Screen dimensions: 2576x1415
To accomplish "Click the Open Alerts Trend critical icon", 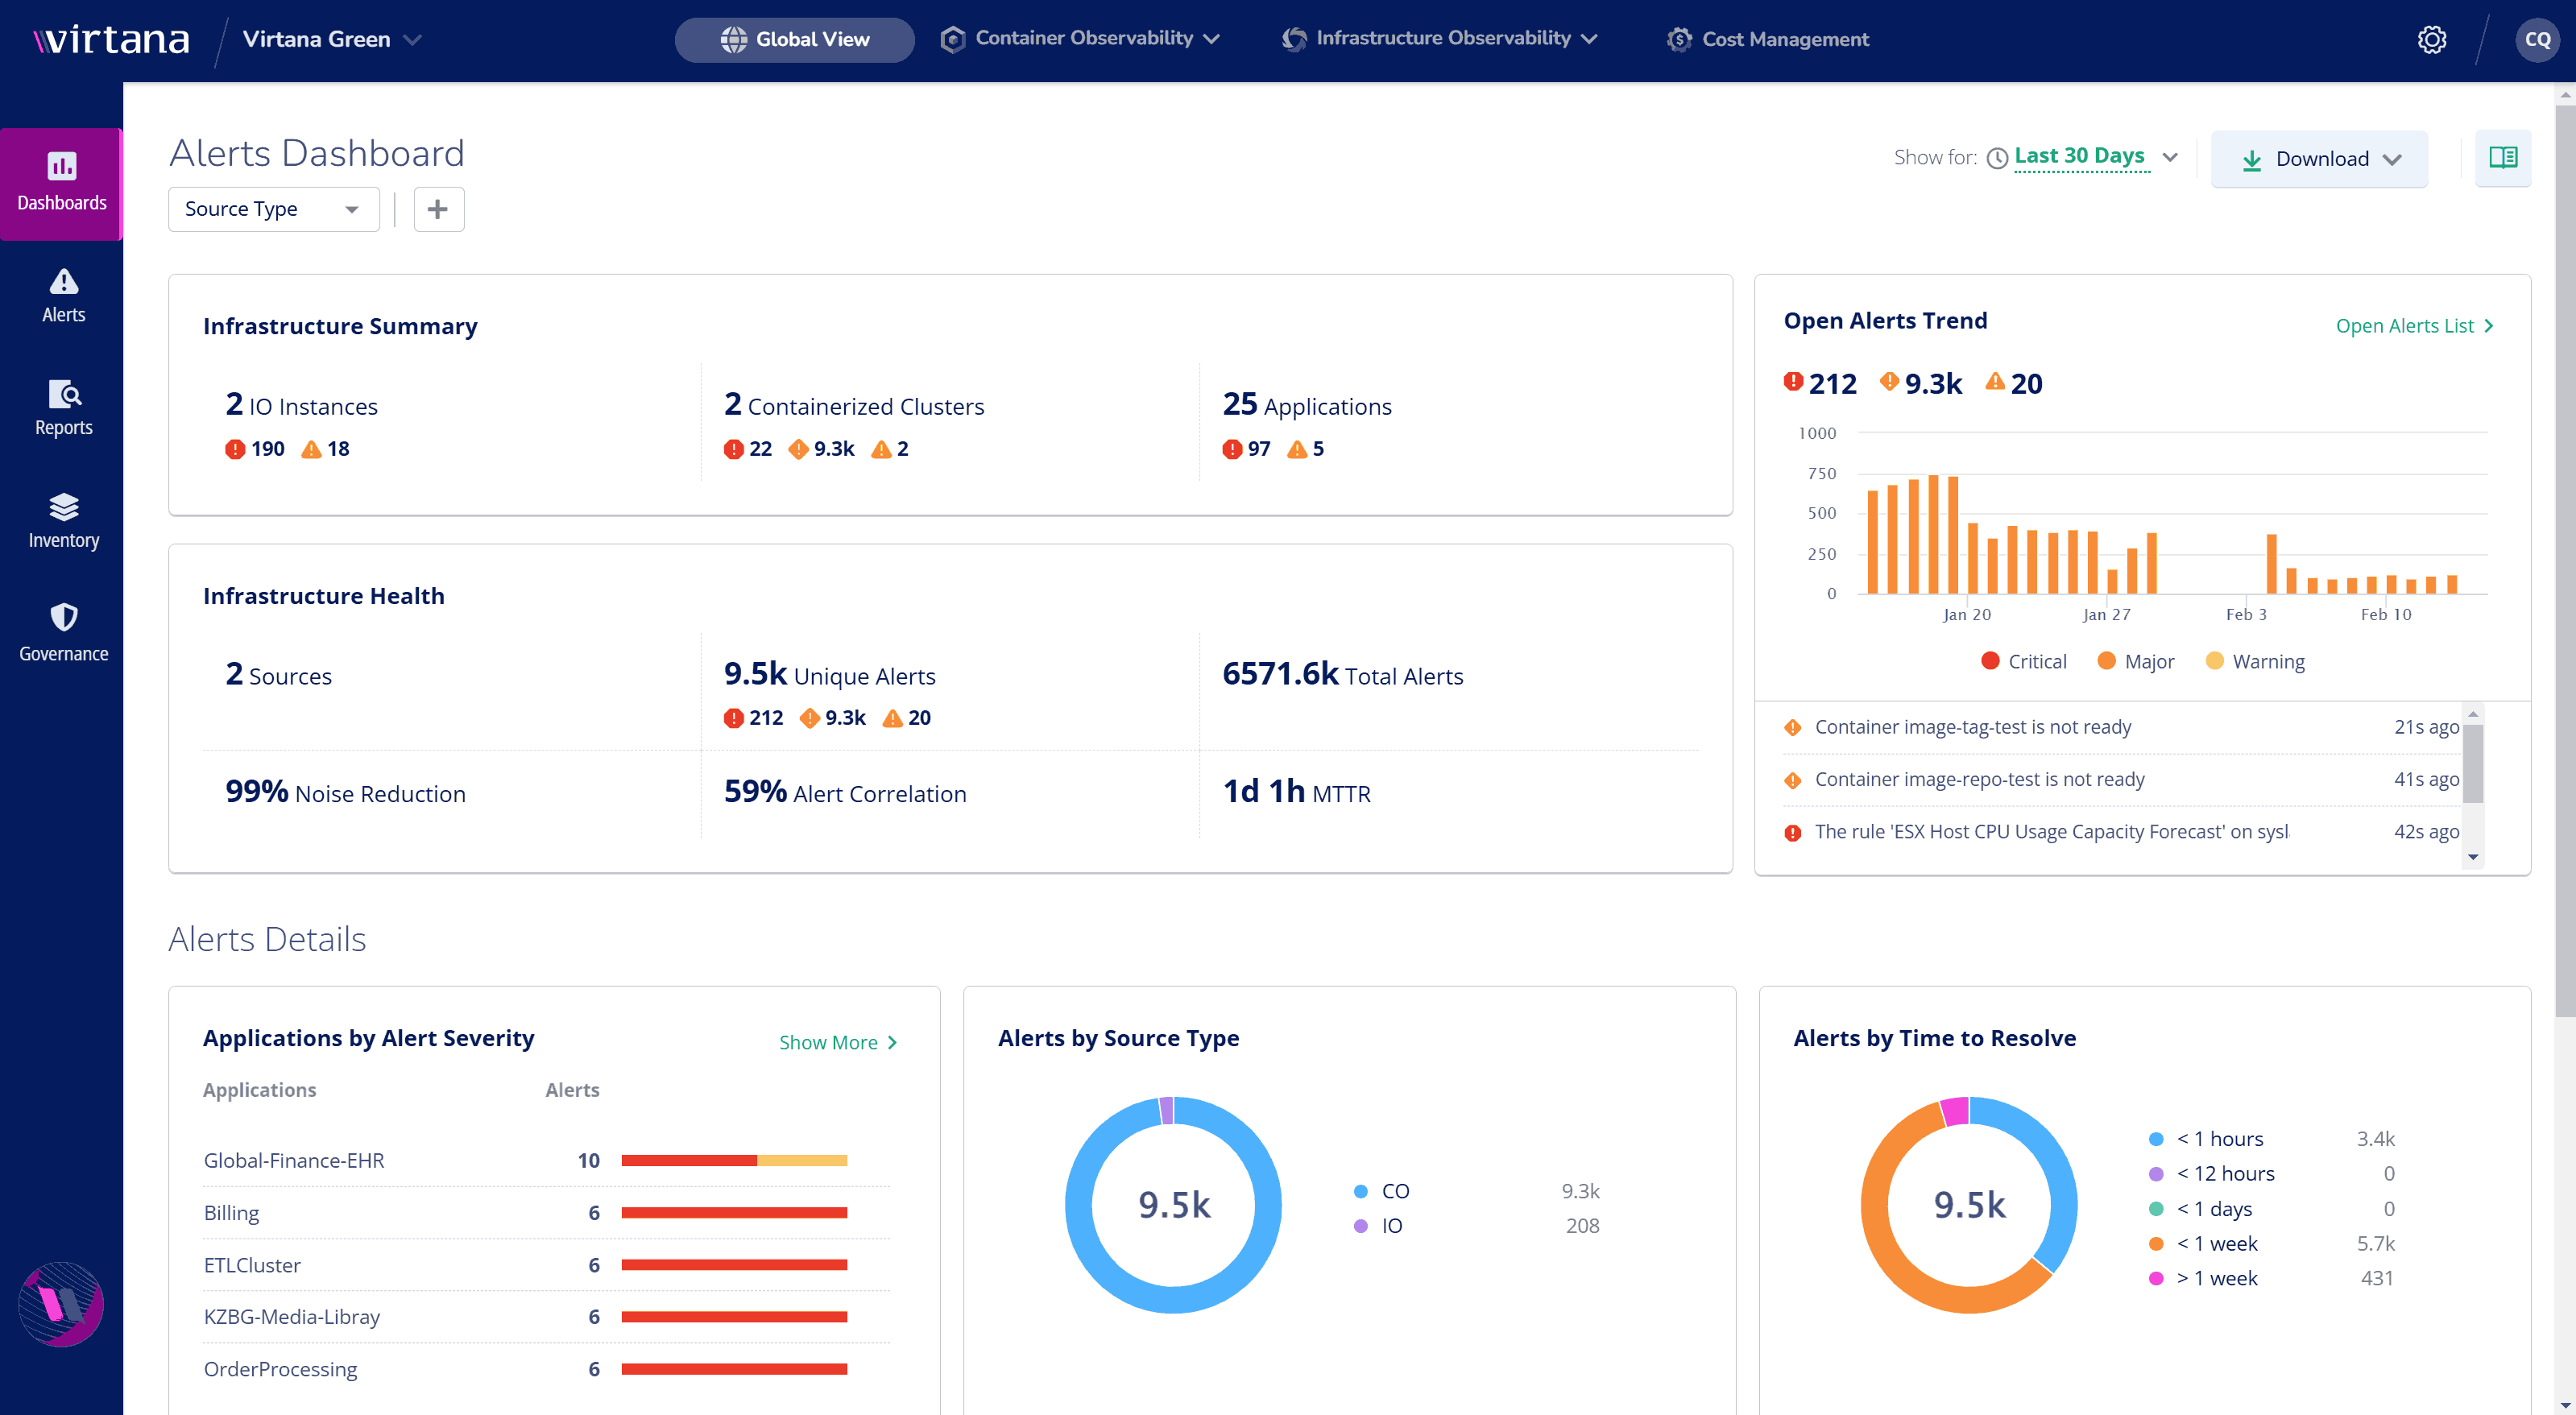I will (x=1794, y=381).
